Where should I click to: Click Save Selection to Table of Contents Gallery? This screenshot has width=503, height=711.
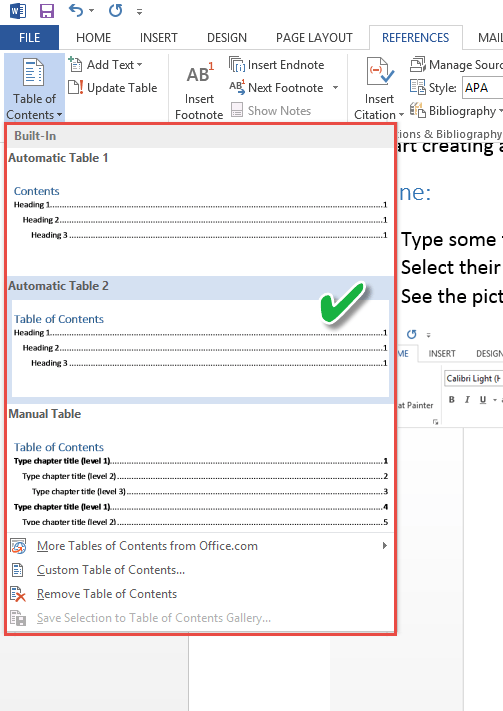click(x=154, y=618)
